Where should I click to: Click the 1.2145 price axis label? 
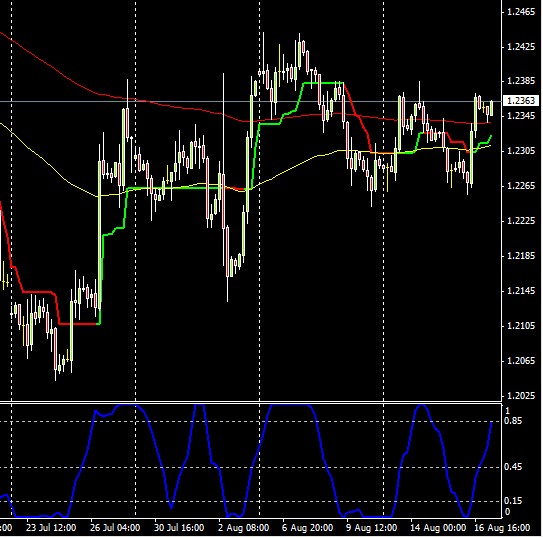[x=521, y=291]
